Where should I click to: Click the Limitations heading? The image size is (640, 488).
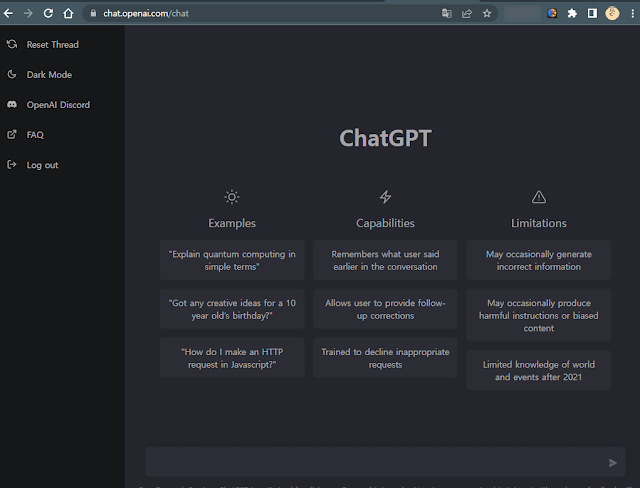coord(539,223)
